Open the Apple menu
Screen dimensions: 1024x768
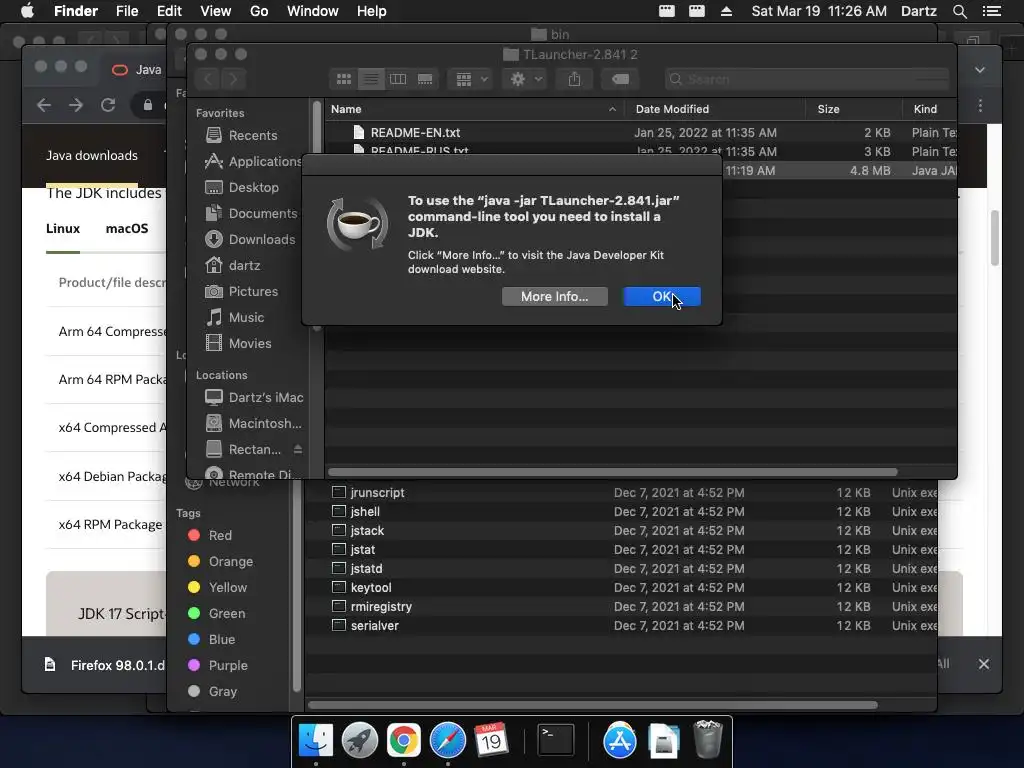click(27, 11)
